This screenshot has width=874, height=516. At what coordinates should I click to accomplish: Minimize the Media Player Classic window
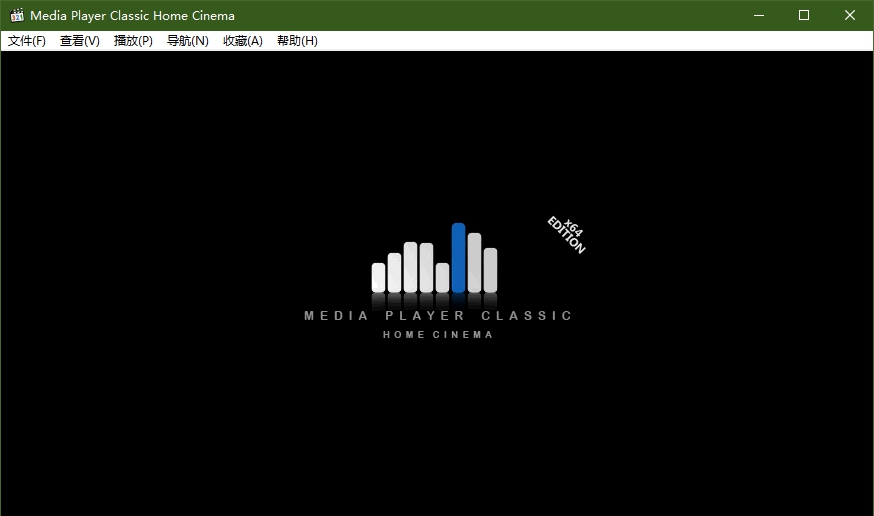(759, 16)
